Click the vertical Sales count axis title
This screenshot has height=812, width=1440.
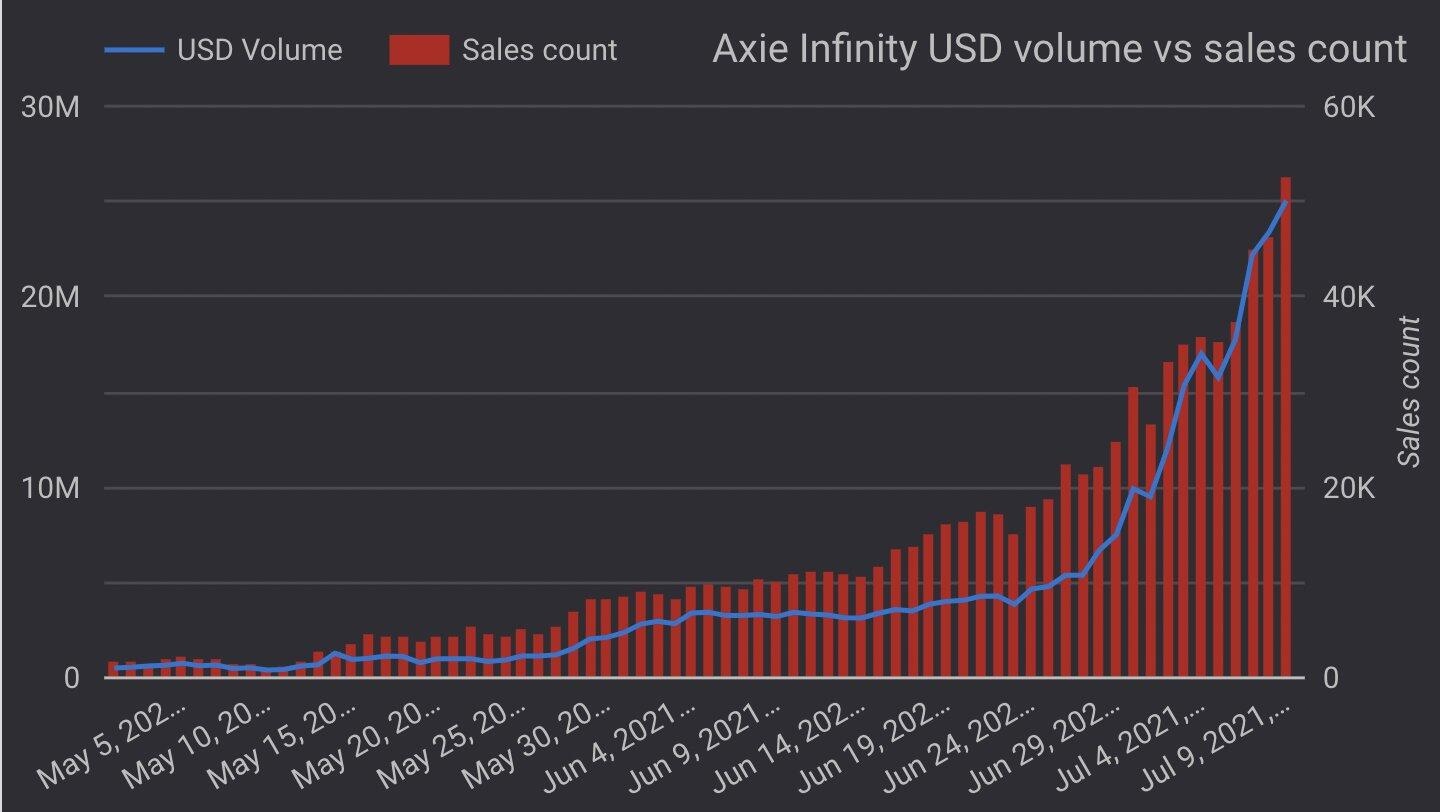click(x=1408, y=391)
